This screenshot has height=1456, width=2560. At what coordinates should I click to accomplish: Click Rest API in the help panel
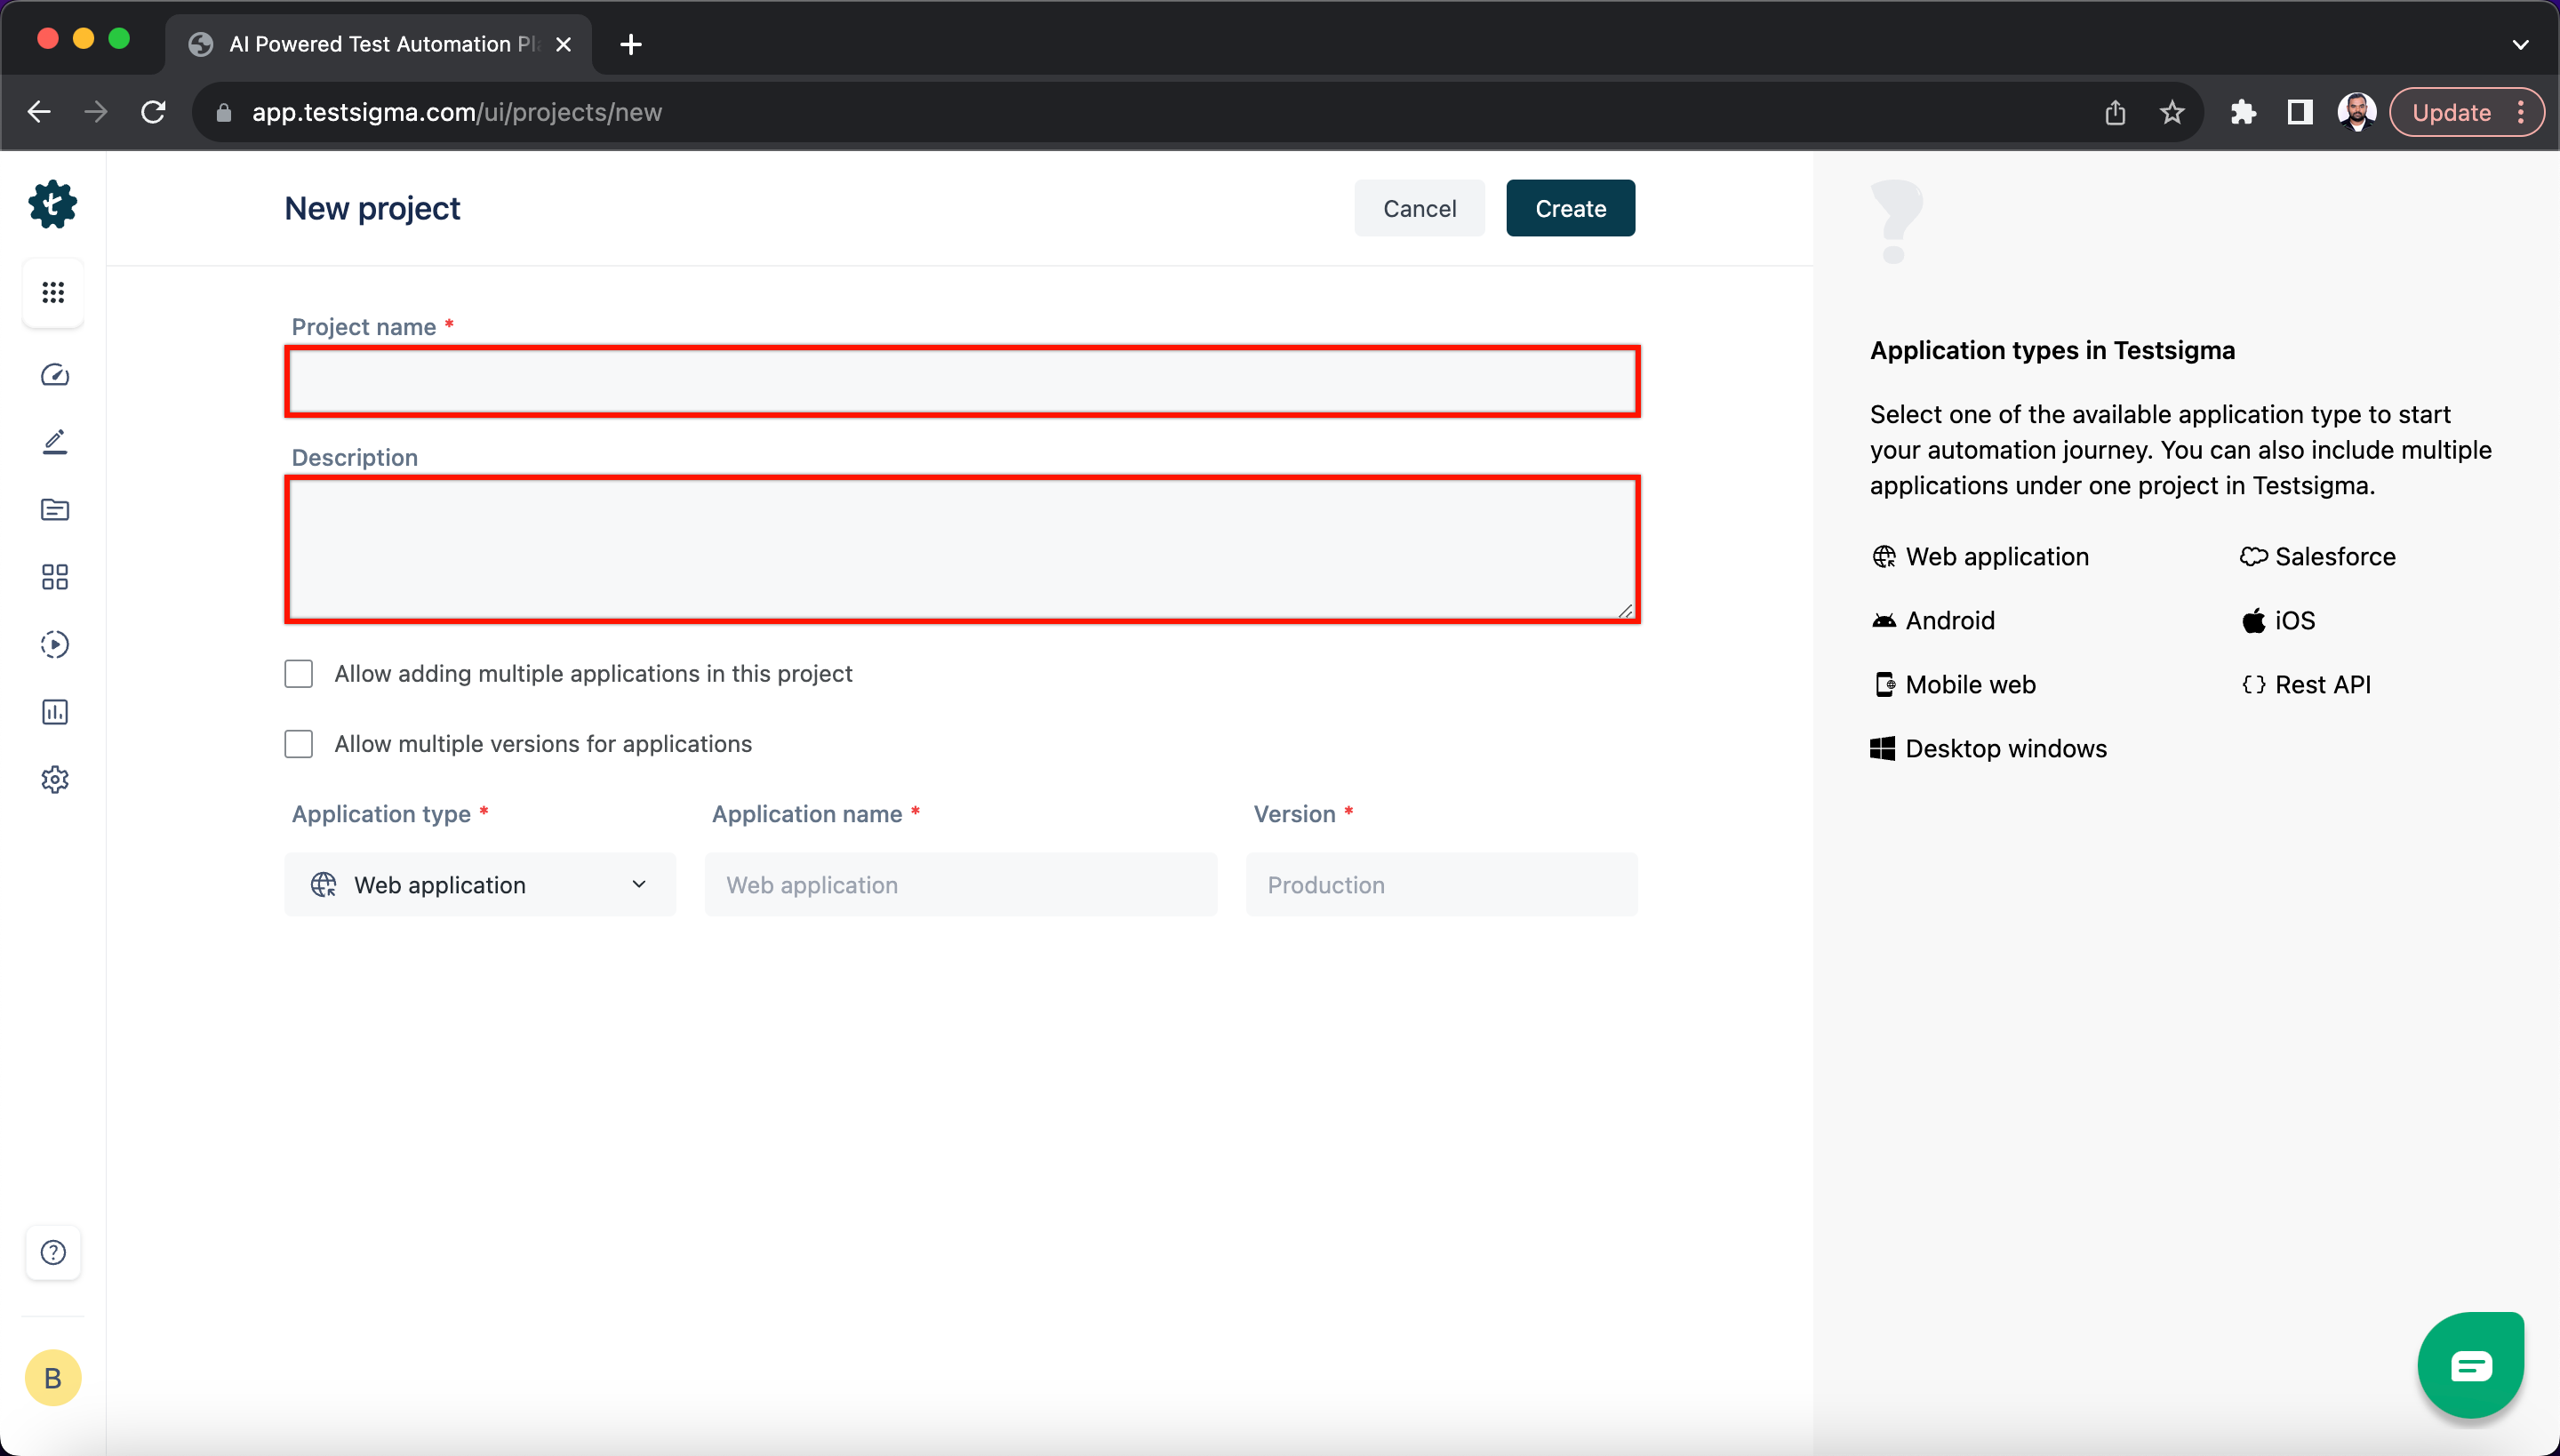[2305, 684]
